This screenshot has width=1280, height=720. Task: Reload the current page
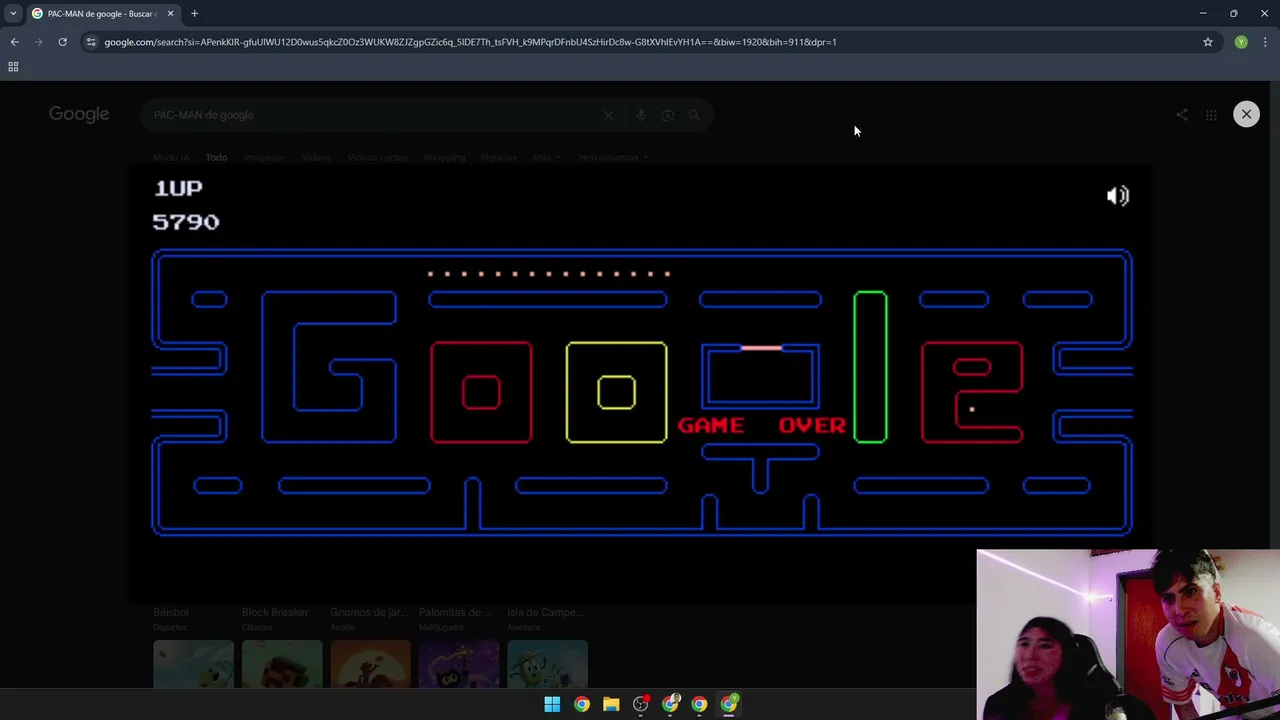(x=62, y=42)
